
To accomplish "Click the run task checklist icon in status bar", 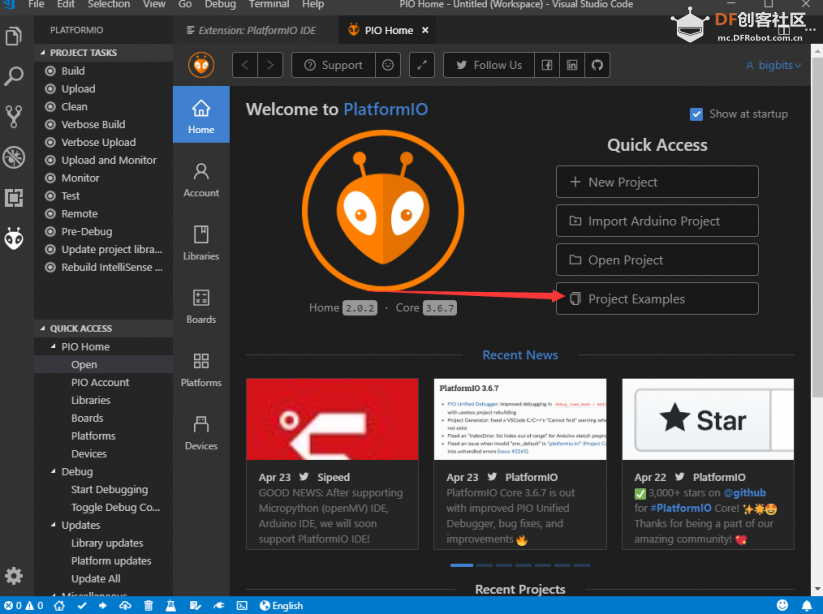I will point(195,606).
